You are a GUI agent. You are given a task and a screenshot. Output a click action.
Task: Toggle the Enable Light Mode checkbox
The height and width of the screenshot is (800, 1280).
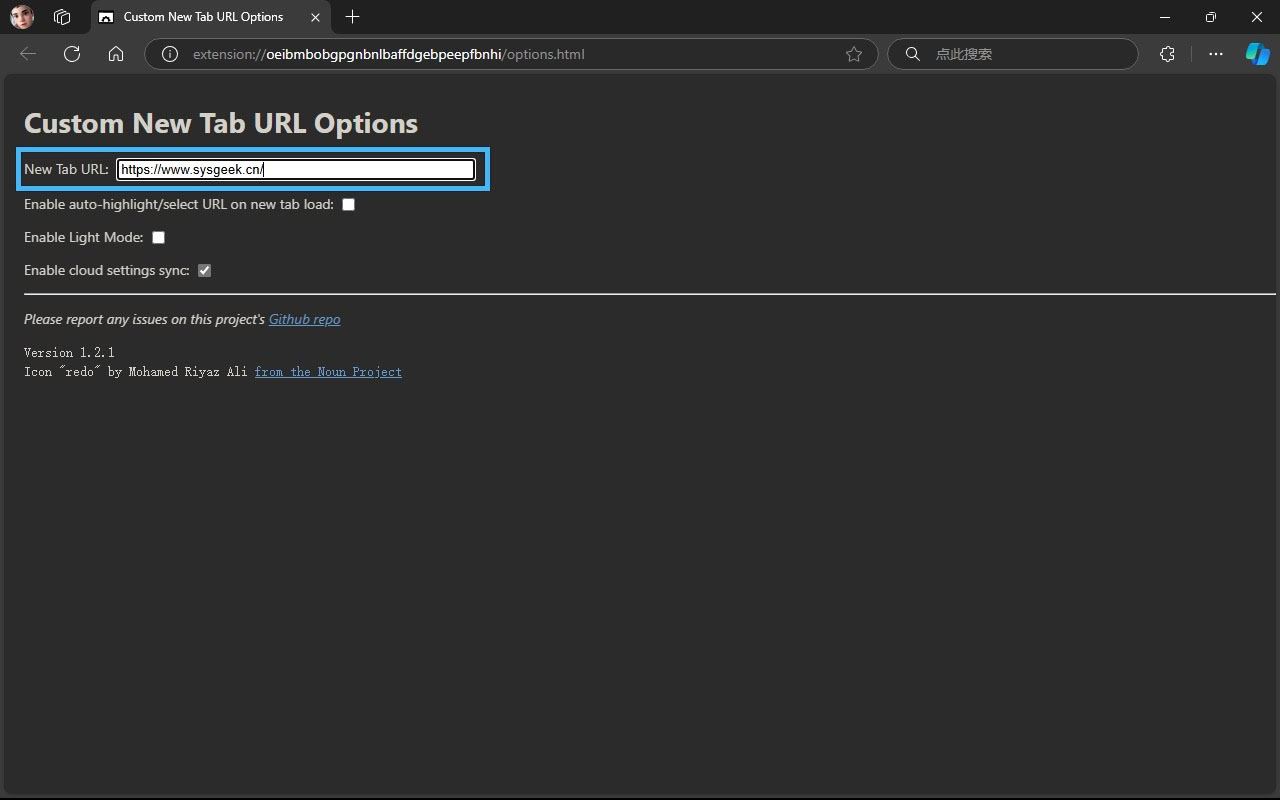(x=158, y=237)
